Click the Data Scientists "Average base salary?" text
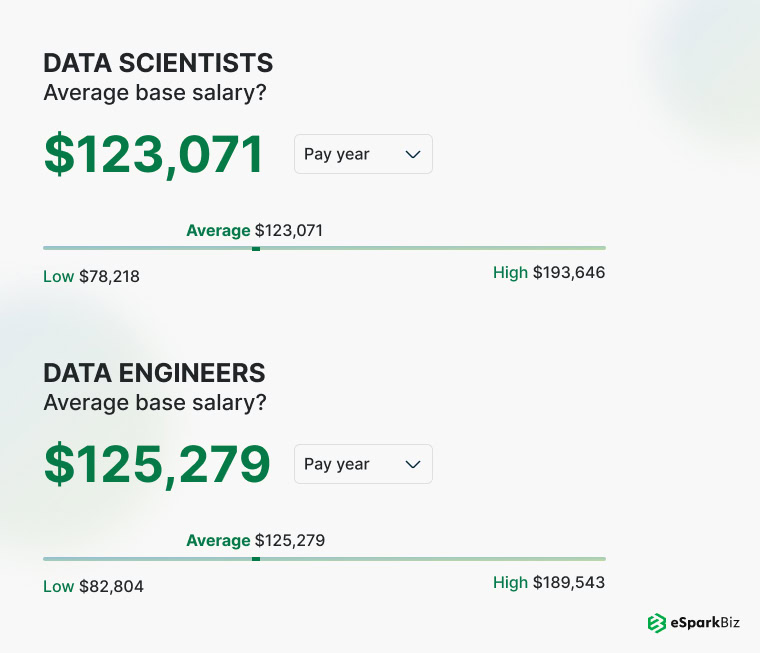760x653 pixels. [154, 93]
